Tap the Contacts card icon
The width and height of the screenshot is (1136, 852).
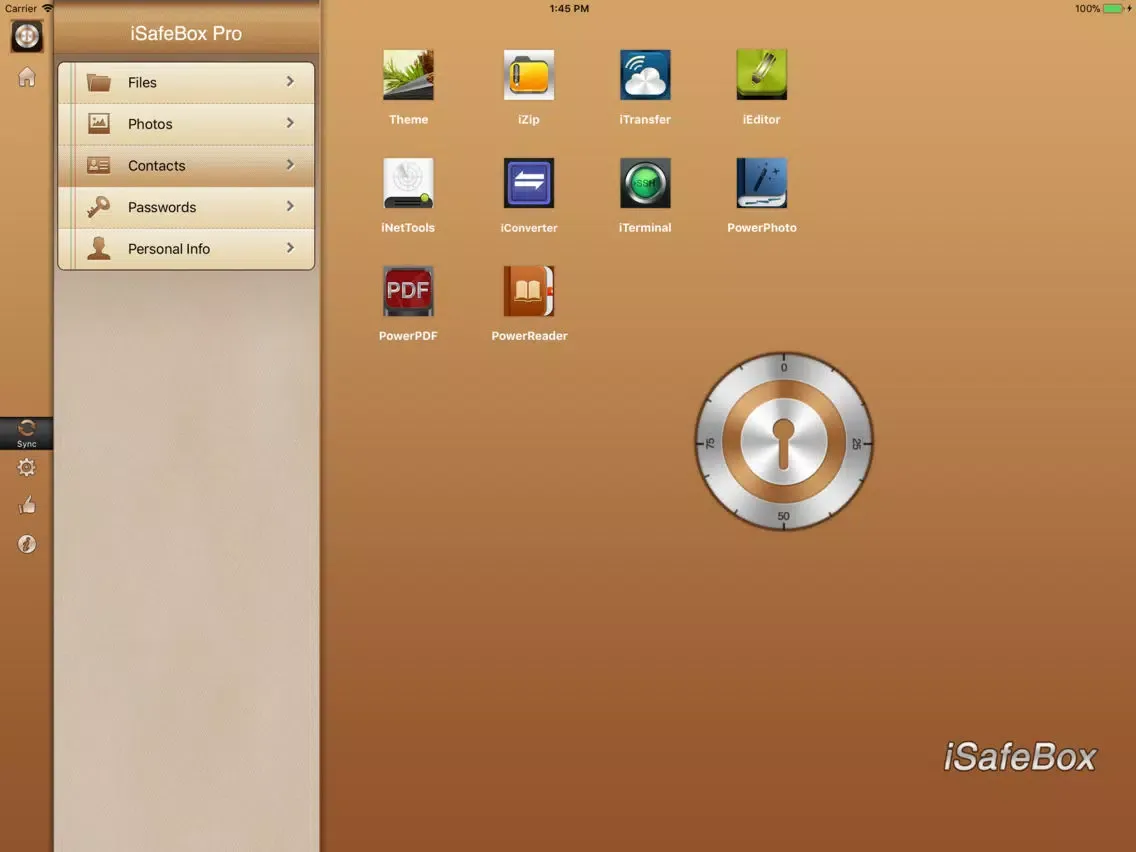99,165
